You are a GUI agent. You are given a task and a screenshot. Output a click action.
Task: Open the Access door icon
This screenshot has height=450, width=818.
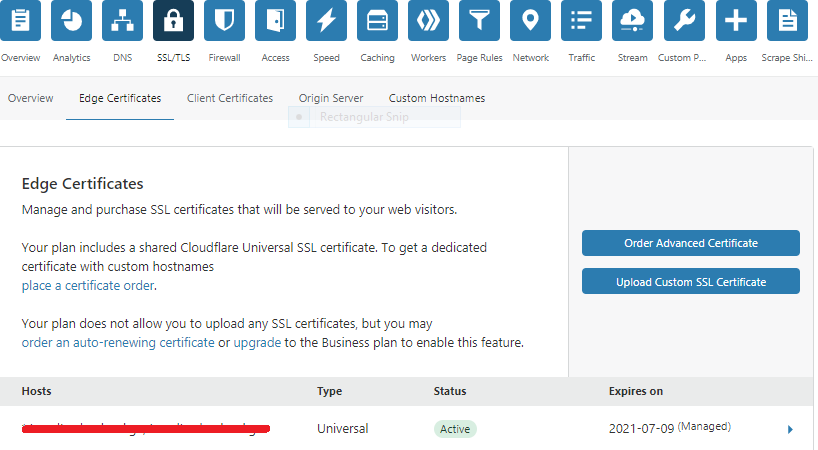click(275, 20)
